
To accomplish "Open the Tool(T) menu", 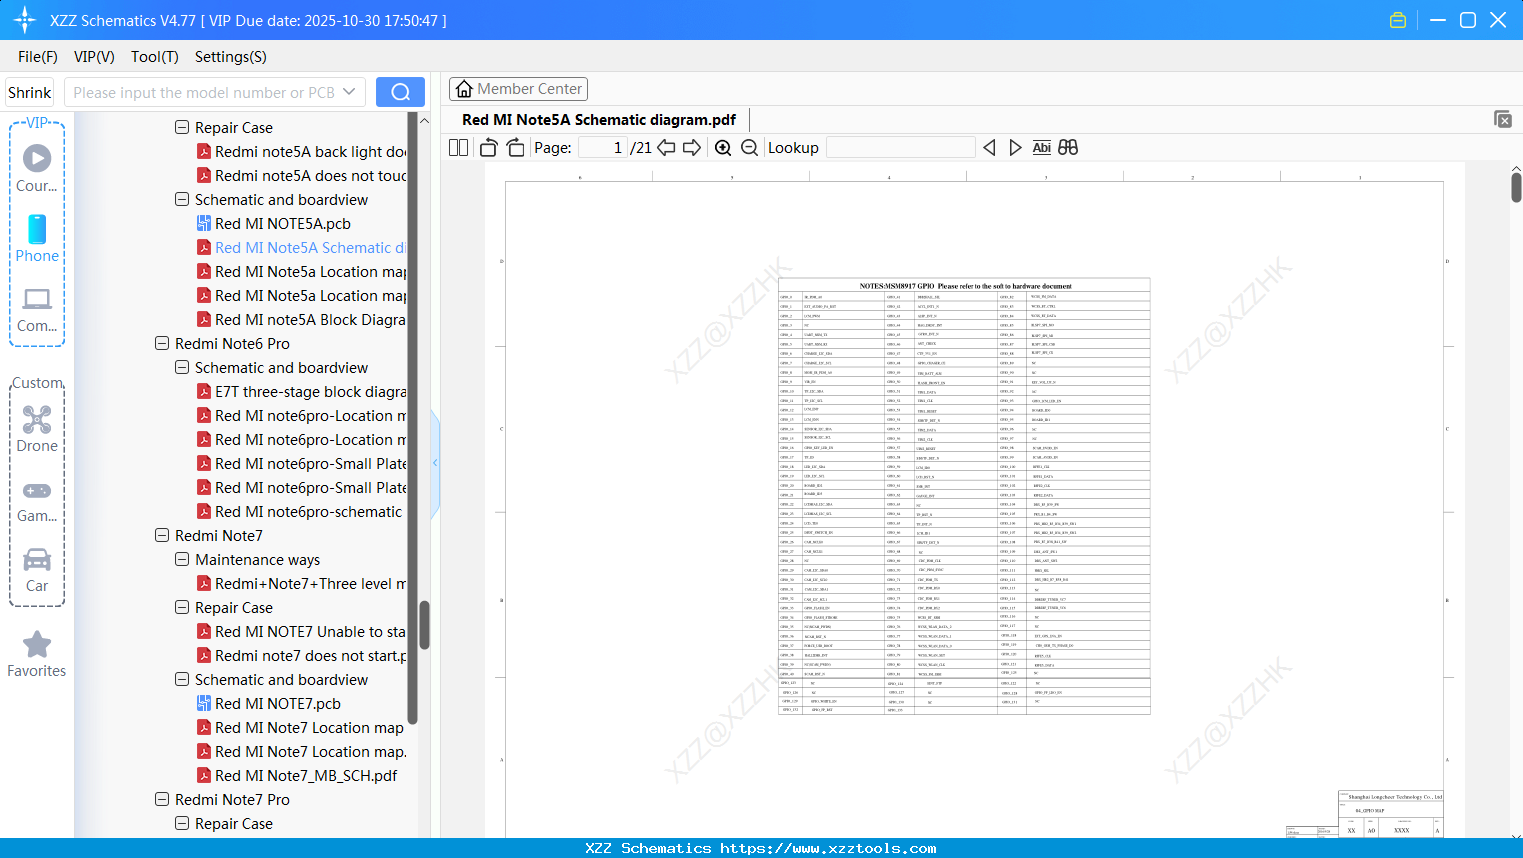I will [155, 57].
